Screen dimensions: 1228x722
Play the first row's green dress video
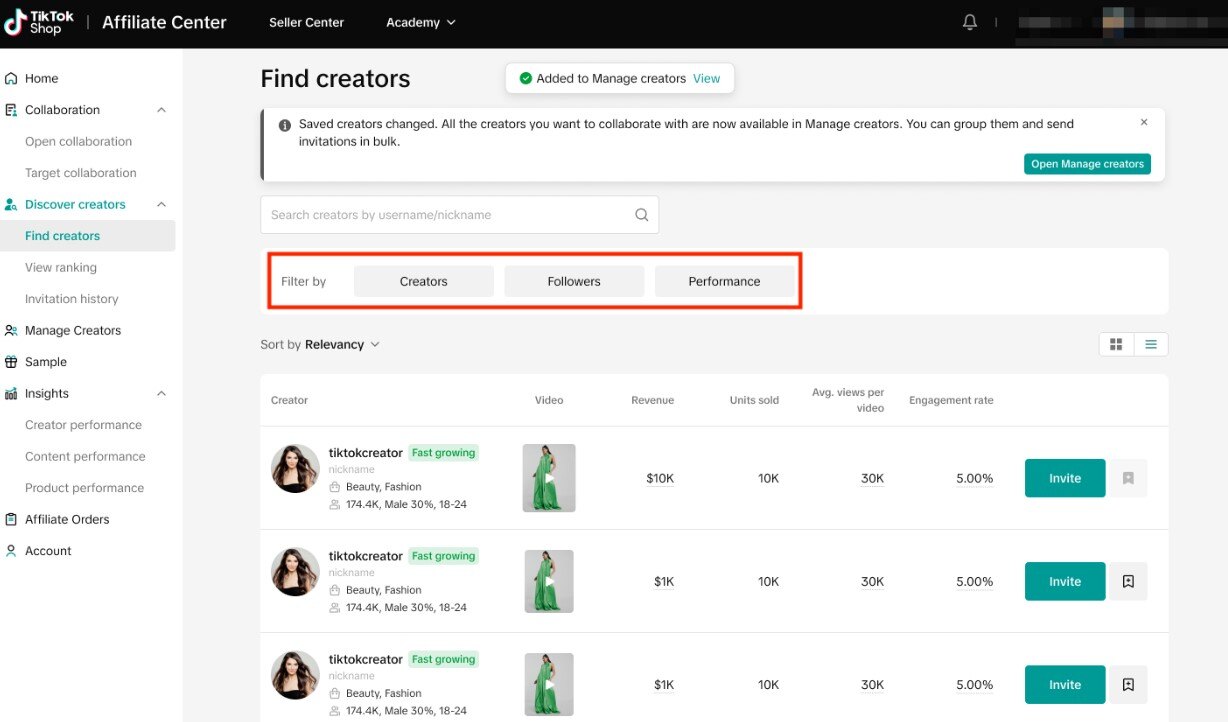pyautogui.click(x=549, y=478)
